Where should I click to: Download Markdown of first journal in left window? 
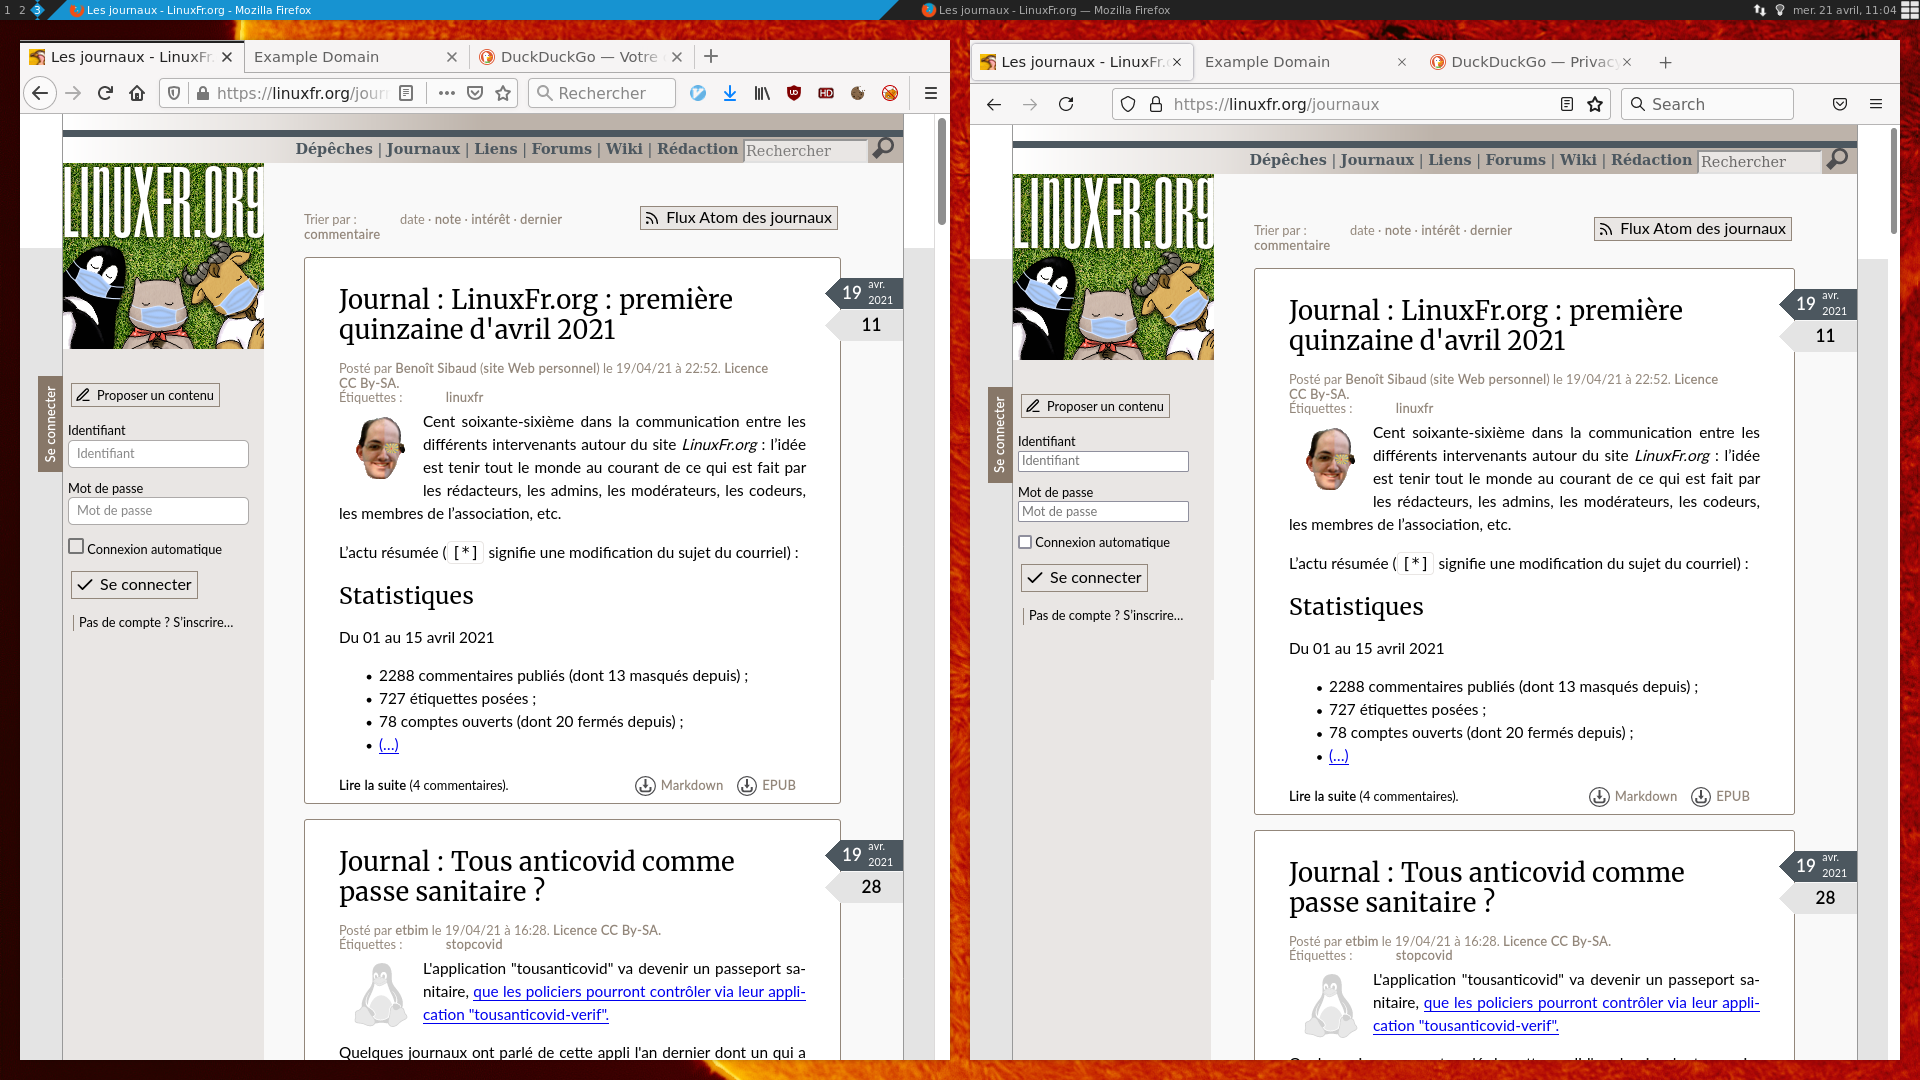[679, 786]
